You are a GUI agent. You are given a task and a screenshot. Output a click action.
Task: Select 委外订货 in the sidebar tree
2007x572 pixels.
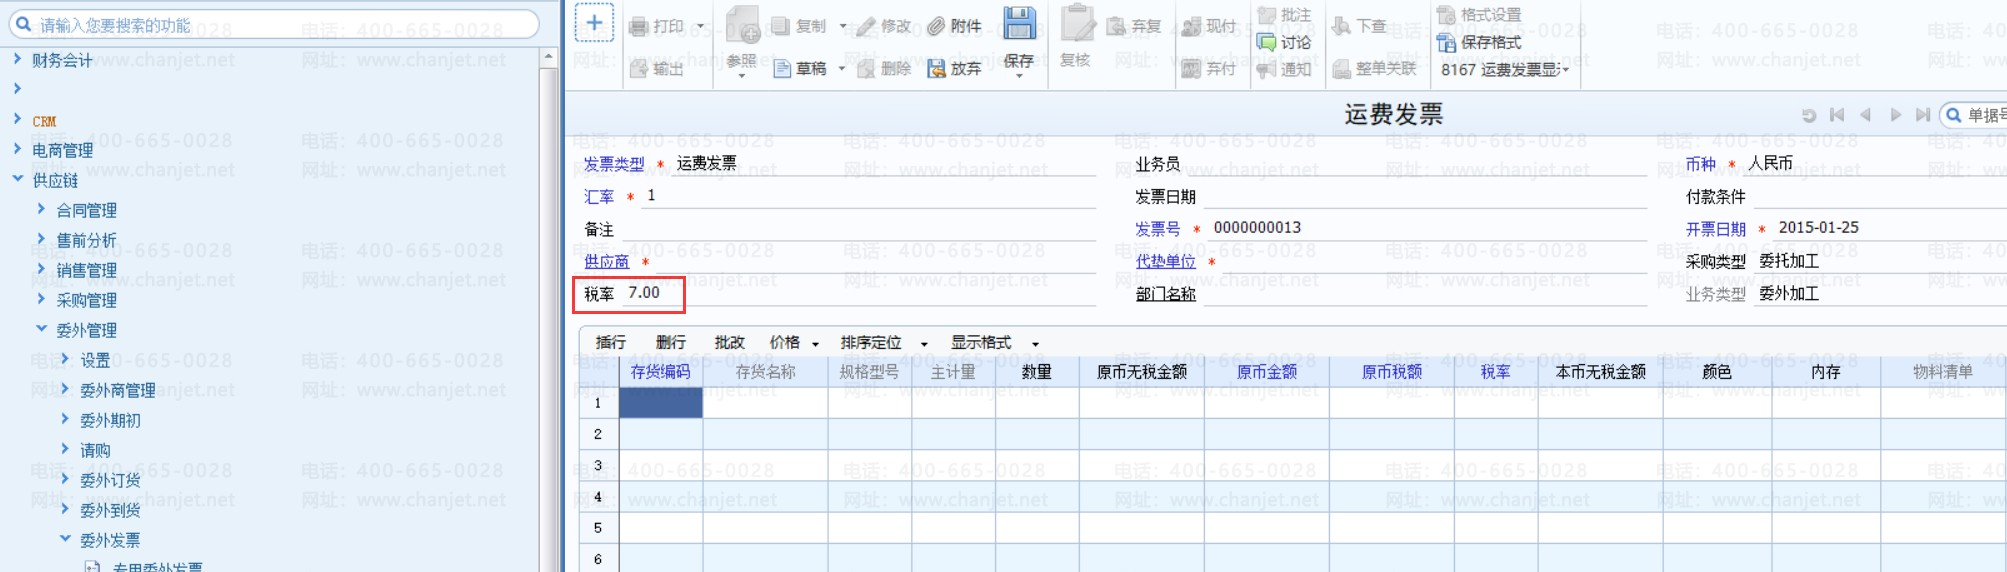(x=110, y=481)
